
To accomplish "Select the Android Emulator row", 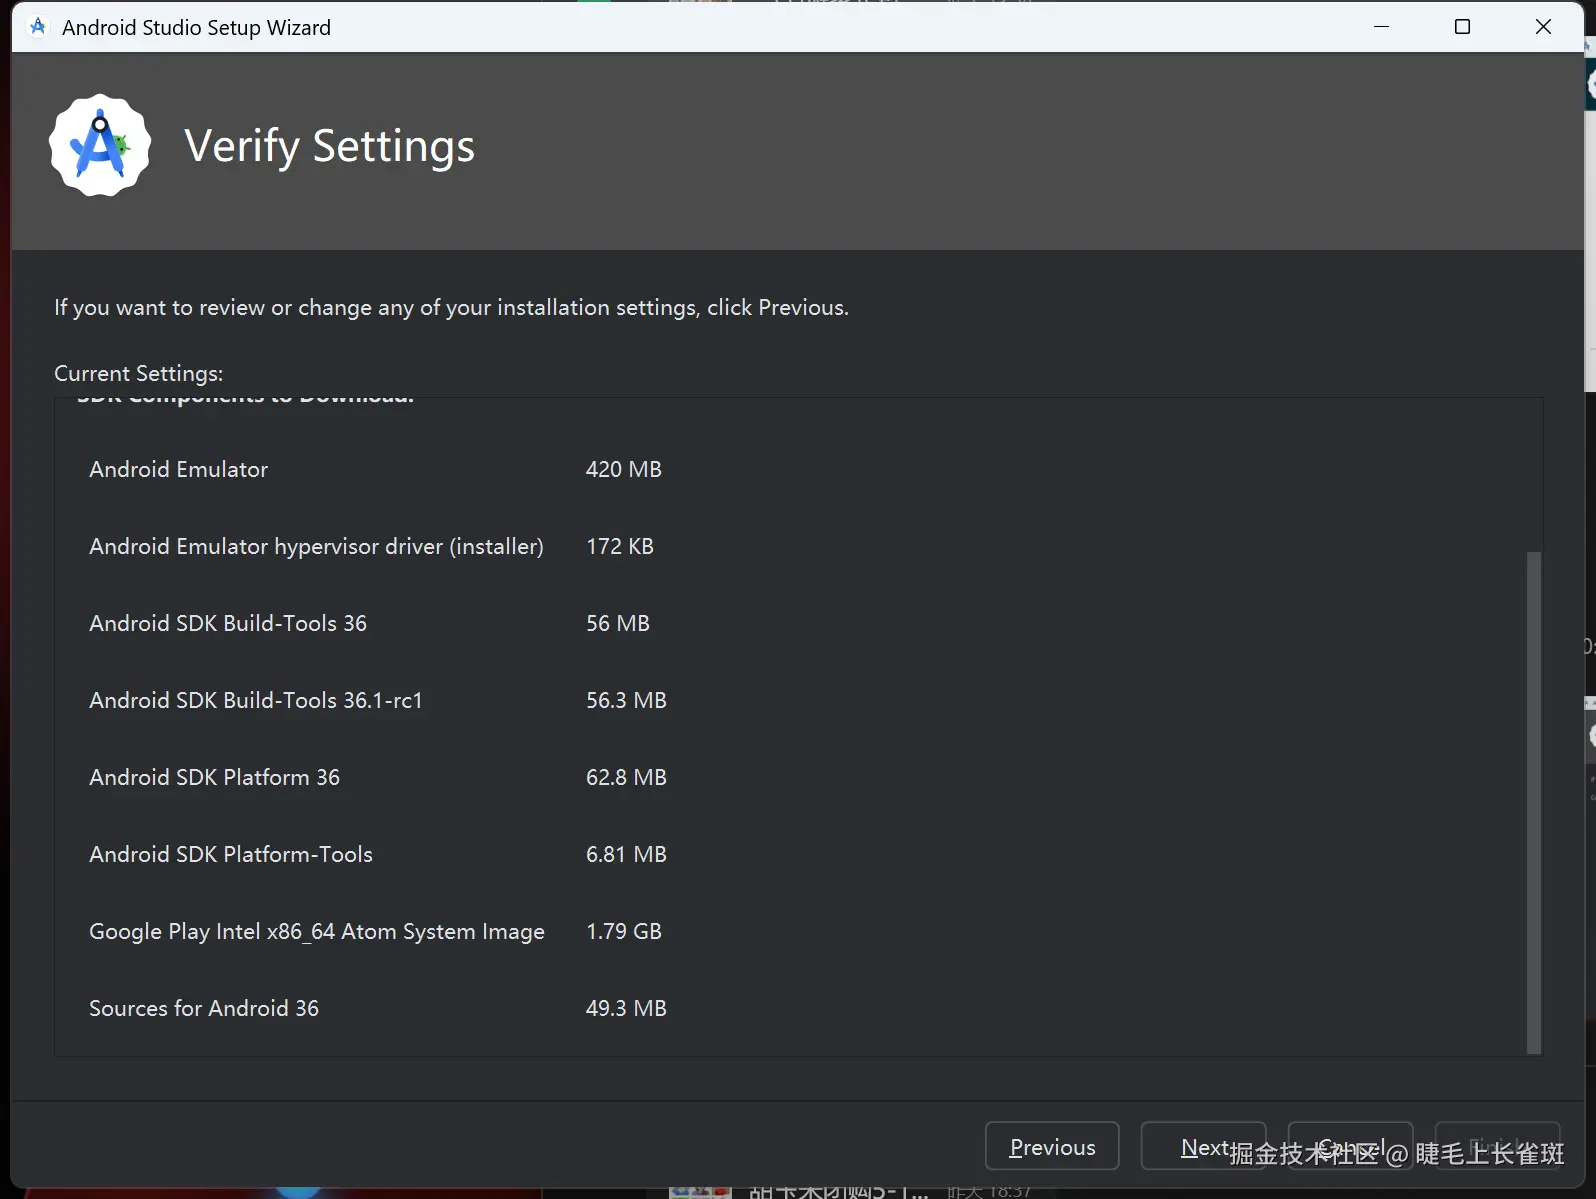I will (375, 469).
